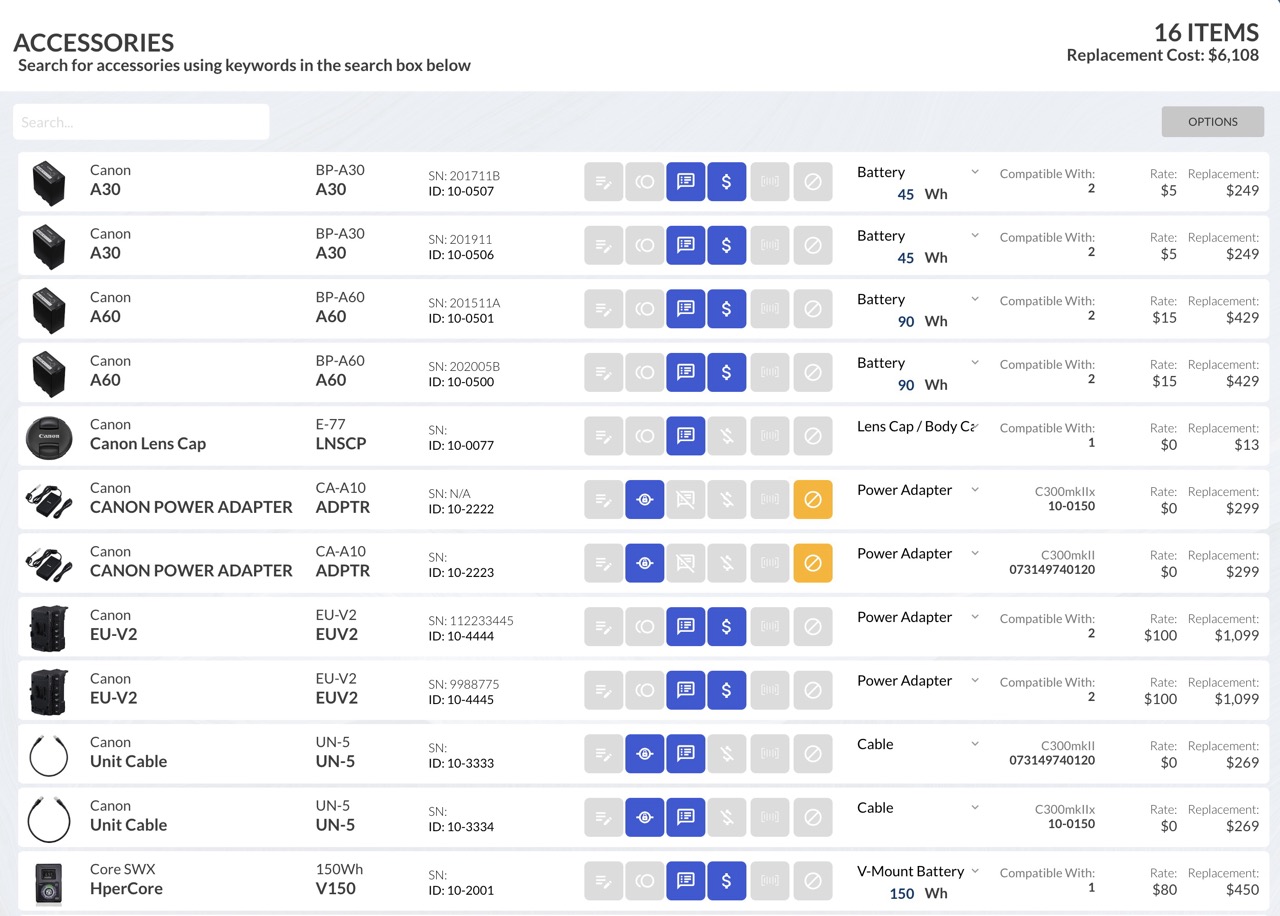Click the $80 rate for HperCore
Viewport: 1280px width, 916px height.
1164,889
